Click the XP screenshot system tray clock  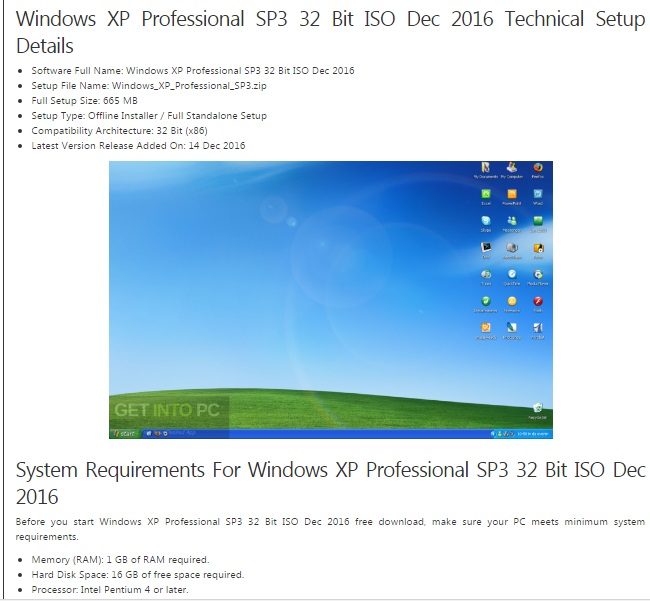pos(532,434)
